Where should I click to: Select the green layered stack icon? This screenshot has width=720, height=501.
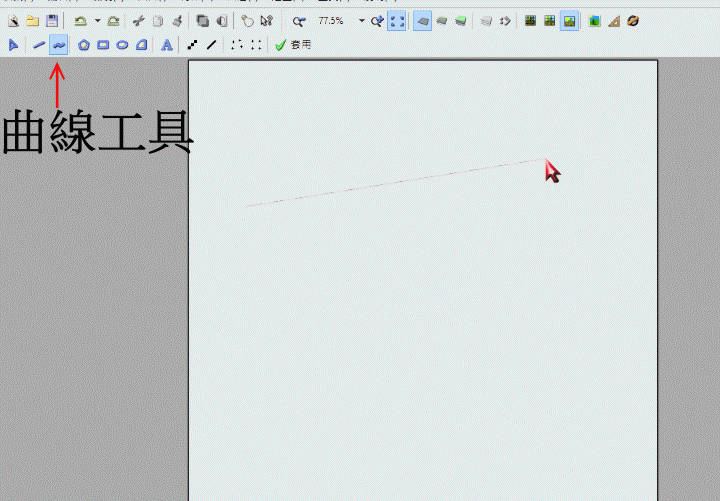click(x=461, y=21)
